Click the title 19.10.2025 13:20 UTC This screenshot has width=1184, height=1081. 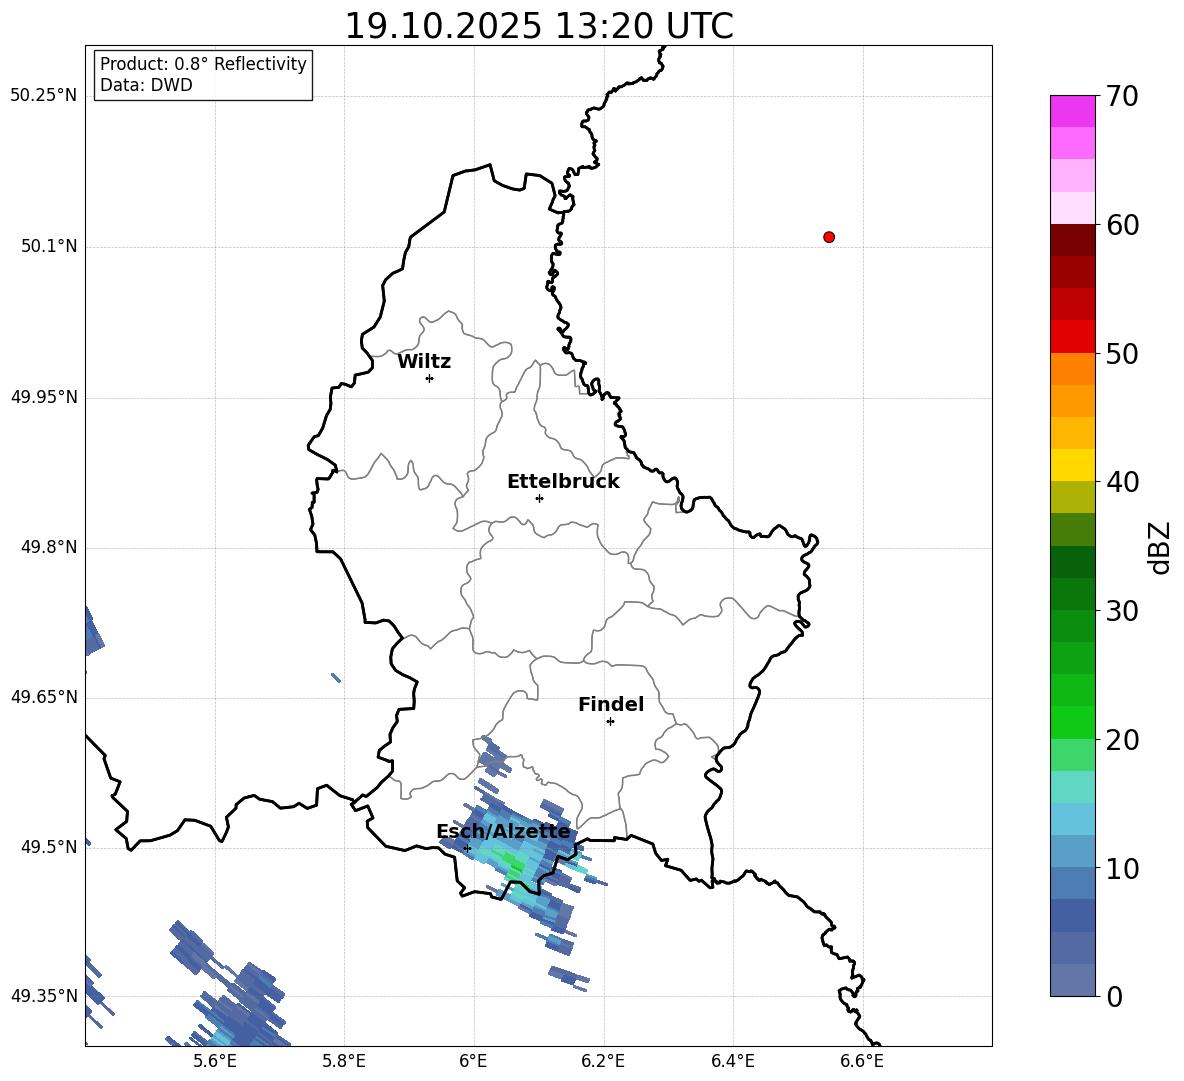539,26
